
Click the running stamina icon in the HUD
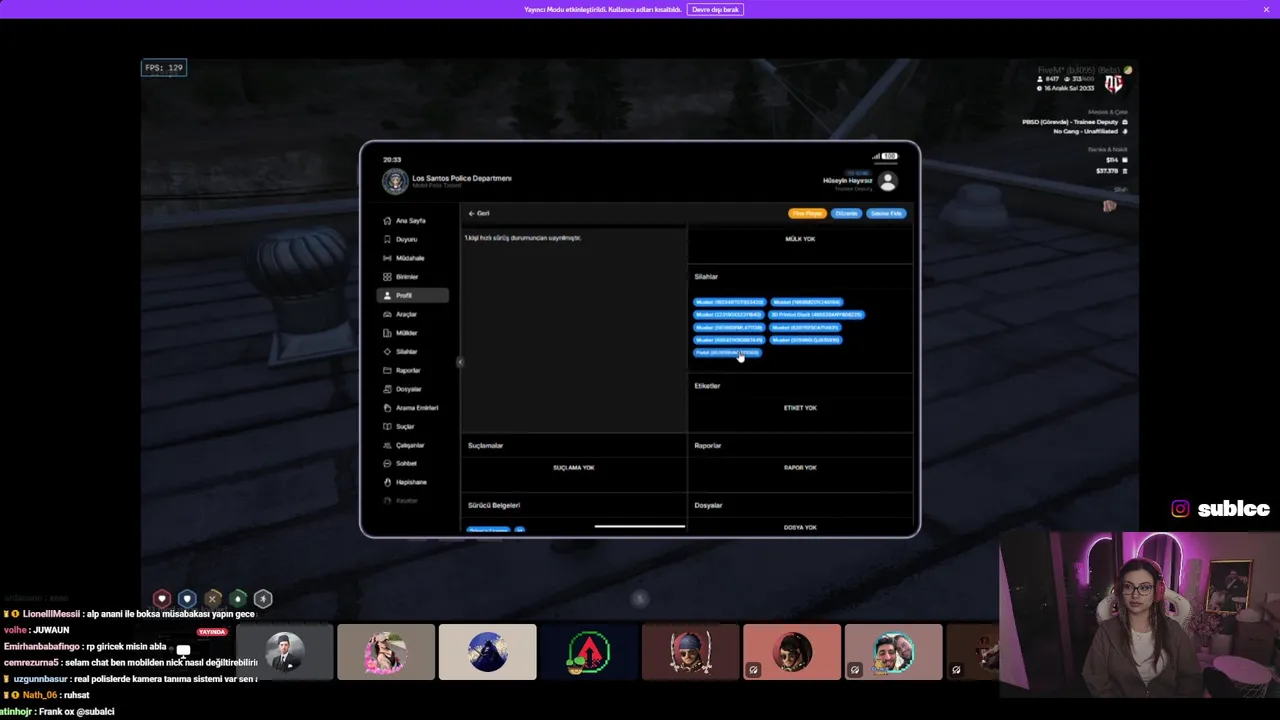pos(263,599)
